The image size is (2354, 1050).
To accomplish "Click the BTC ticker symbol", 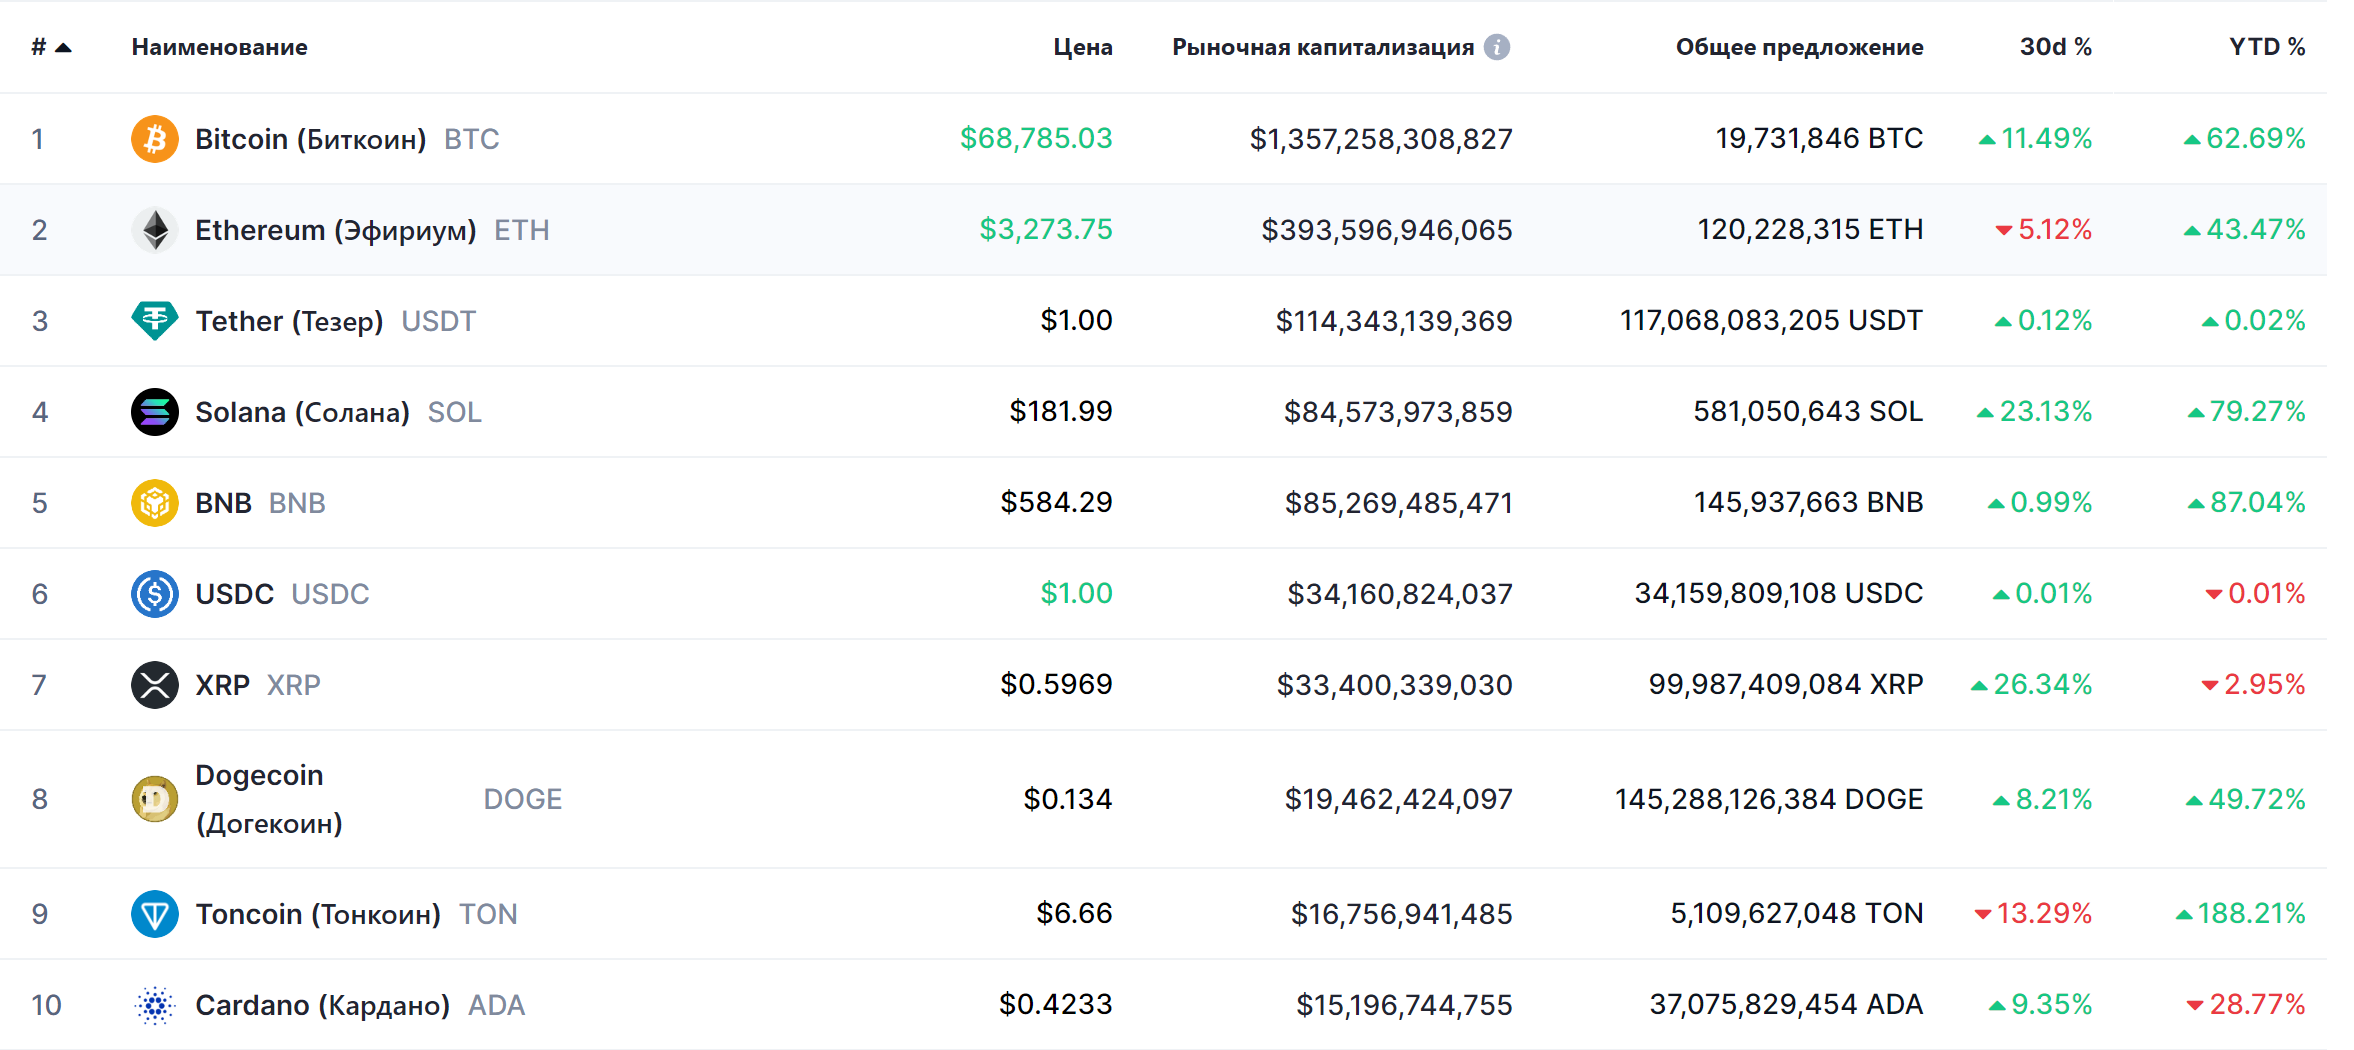I will [x=472, y=139].
